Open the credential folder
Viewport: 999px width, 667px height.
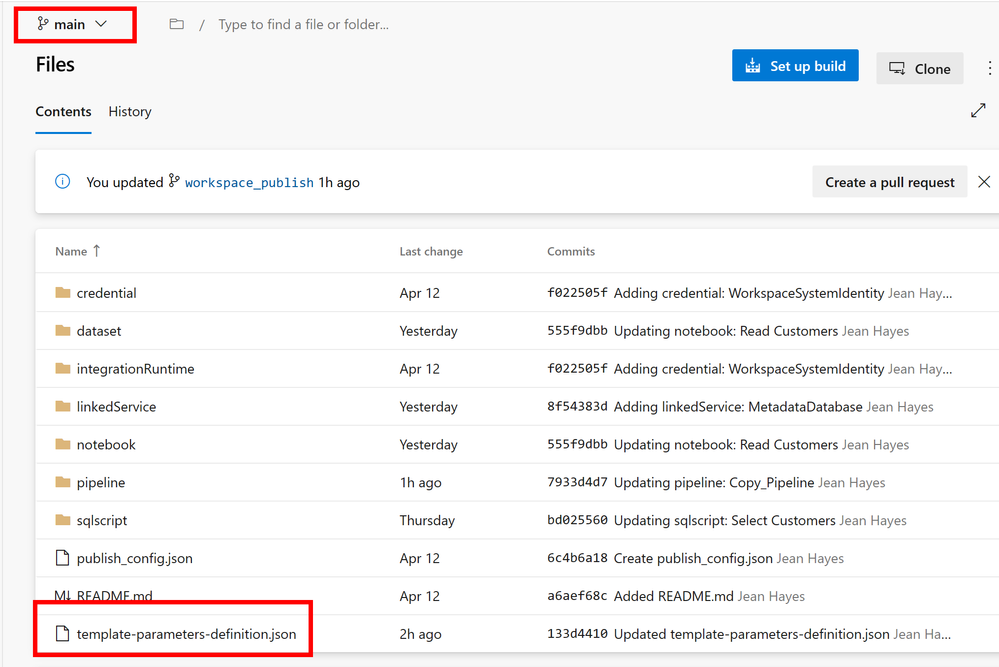pyautogui.click(x=106, y=293)
